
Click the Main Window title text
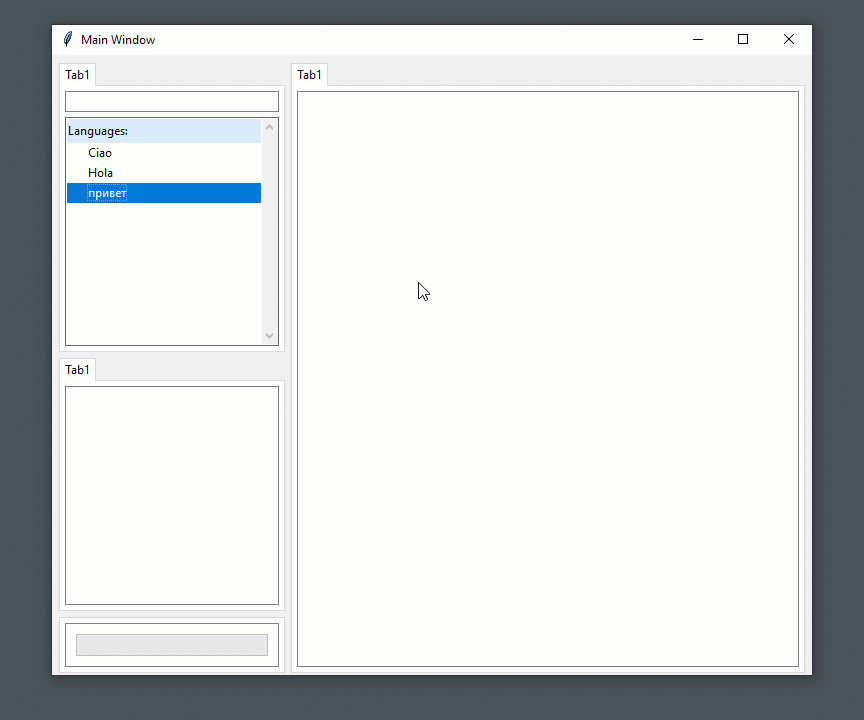click(118, 40)
